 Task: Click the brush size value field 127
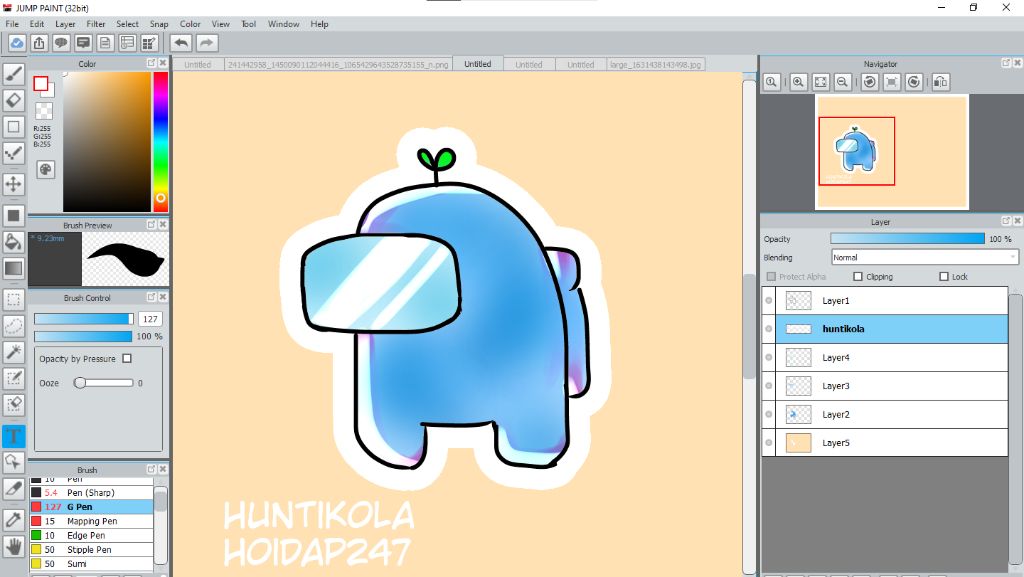click(150, 319)
